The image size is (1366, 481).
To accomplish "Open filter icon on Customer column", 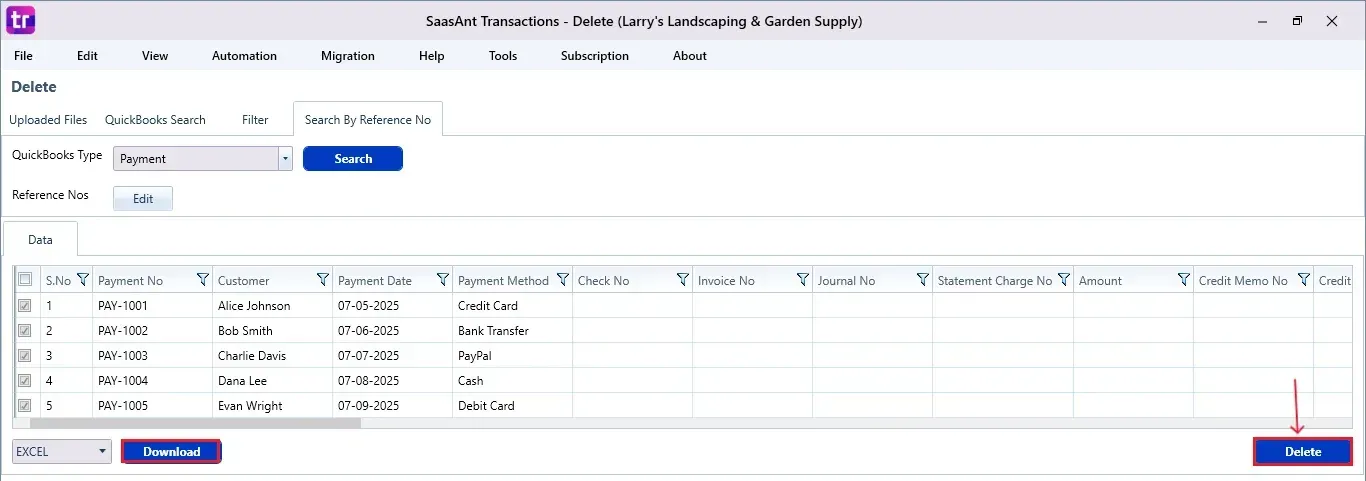I will pyautogui.click(x=323, y=280).
